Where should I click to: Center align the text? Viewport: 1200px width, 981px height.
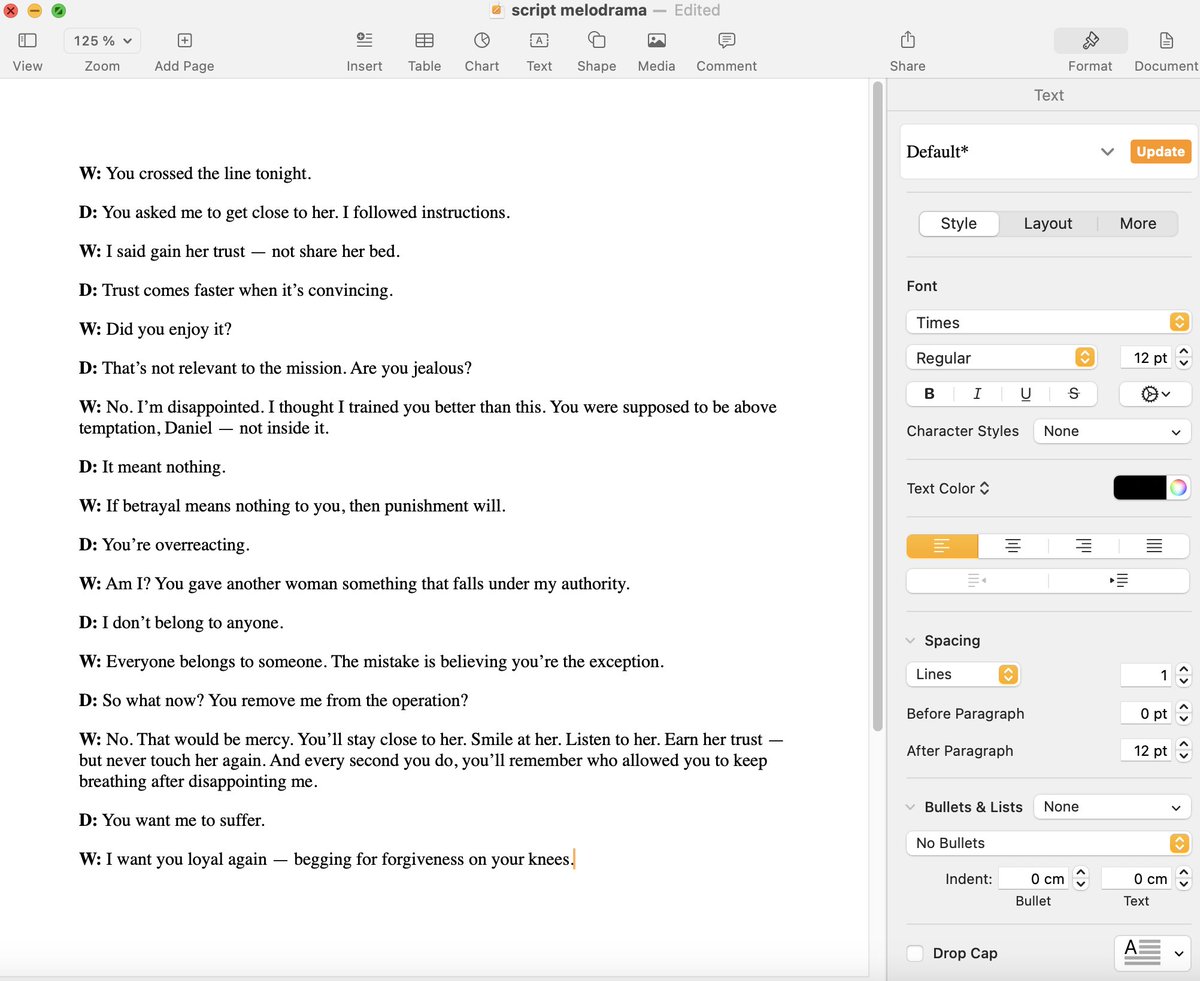(x=1013, y=546)
